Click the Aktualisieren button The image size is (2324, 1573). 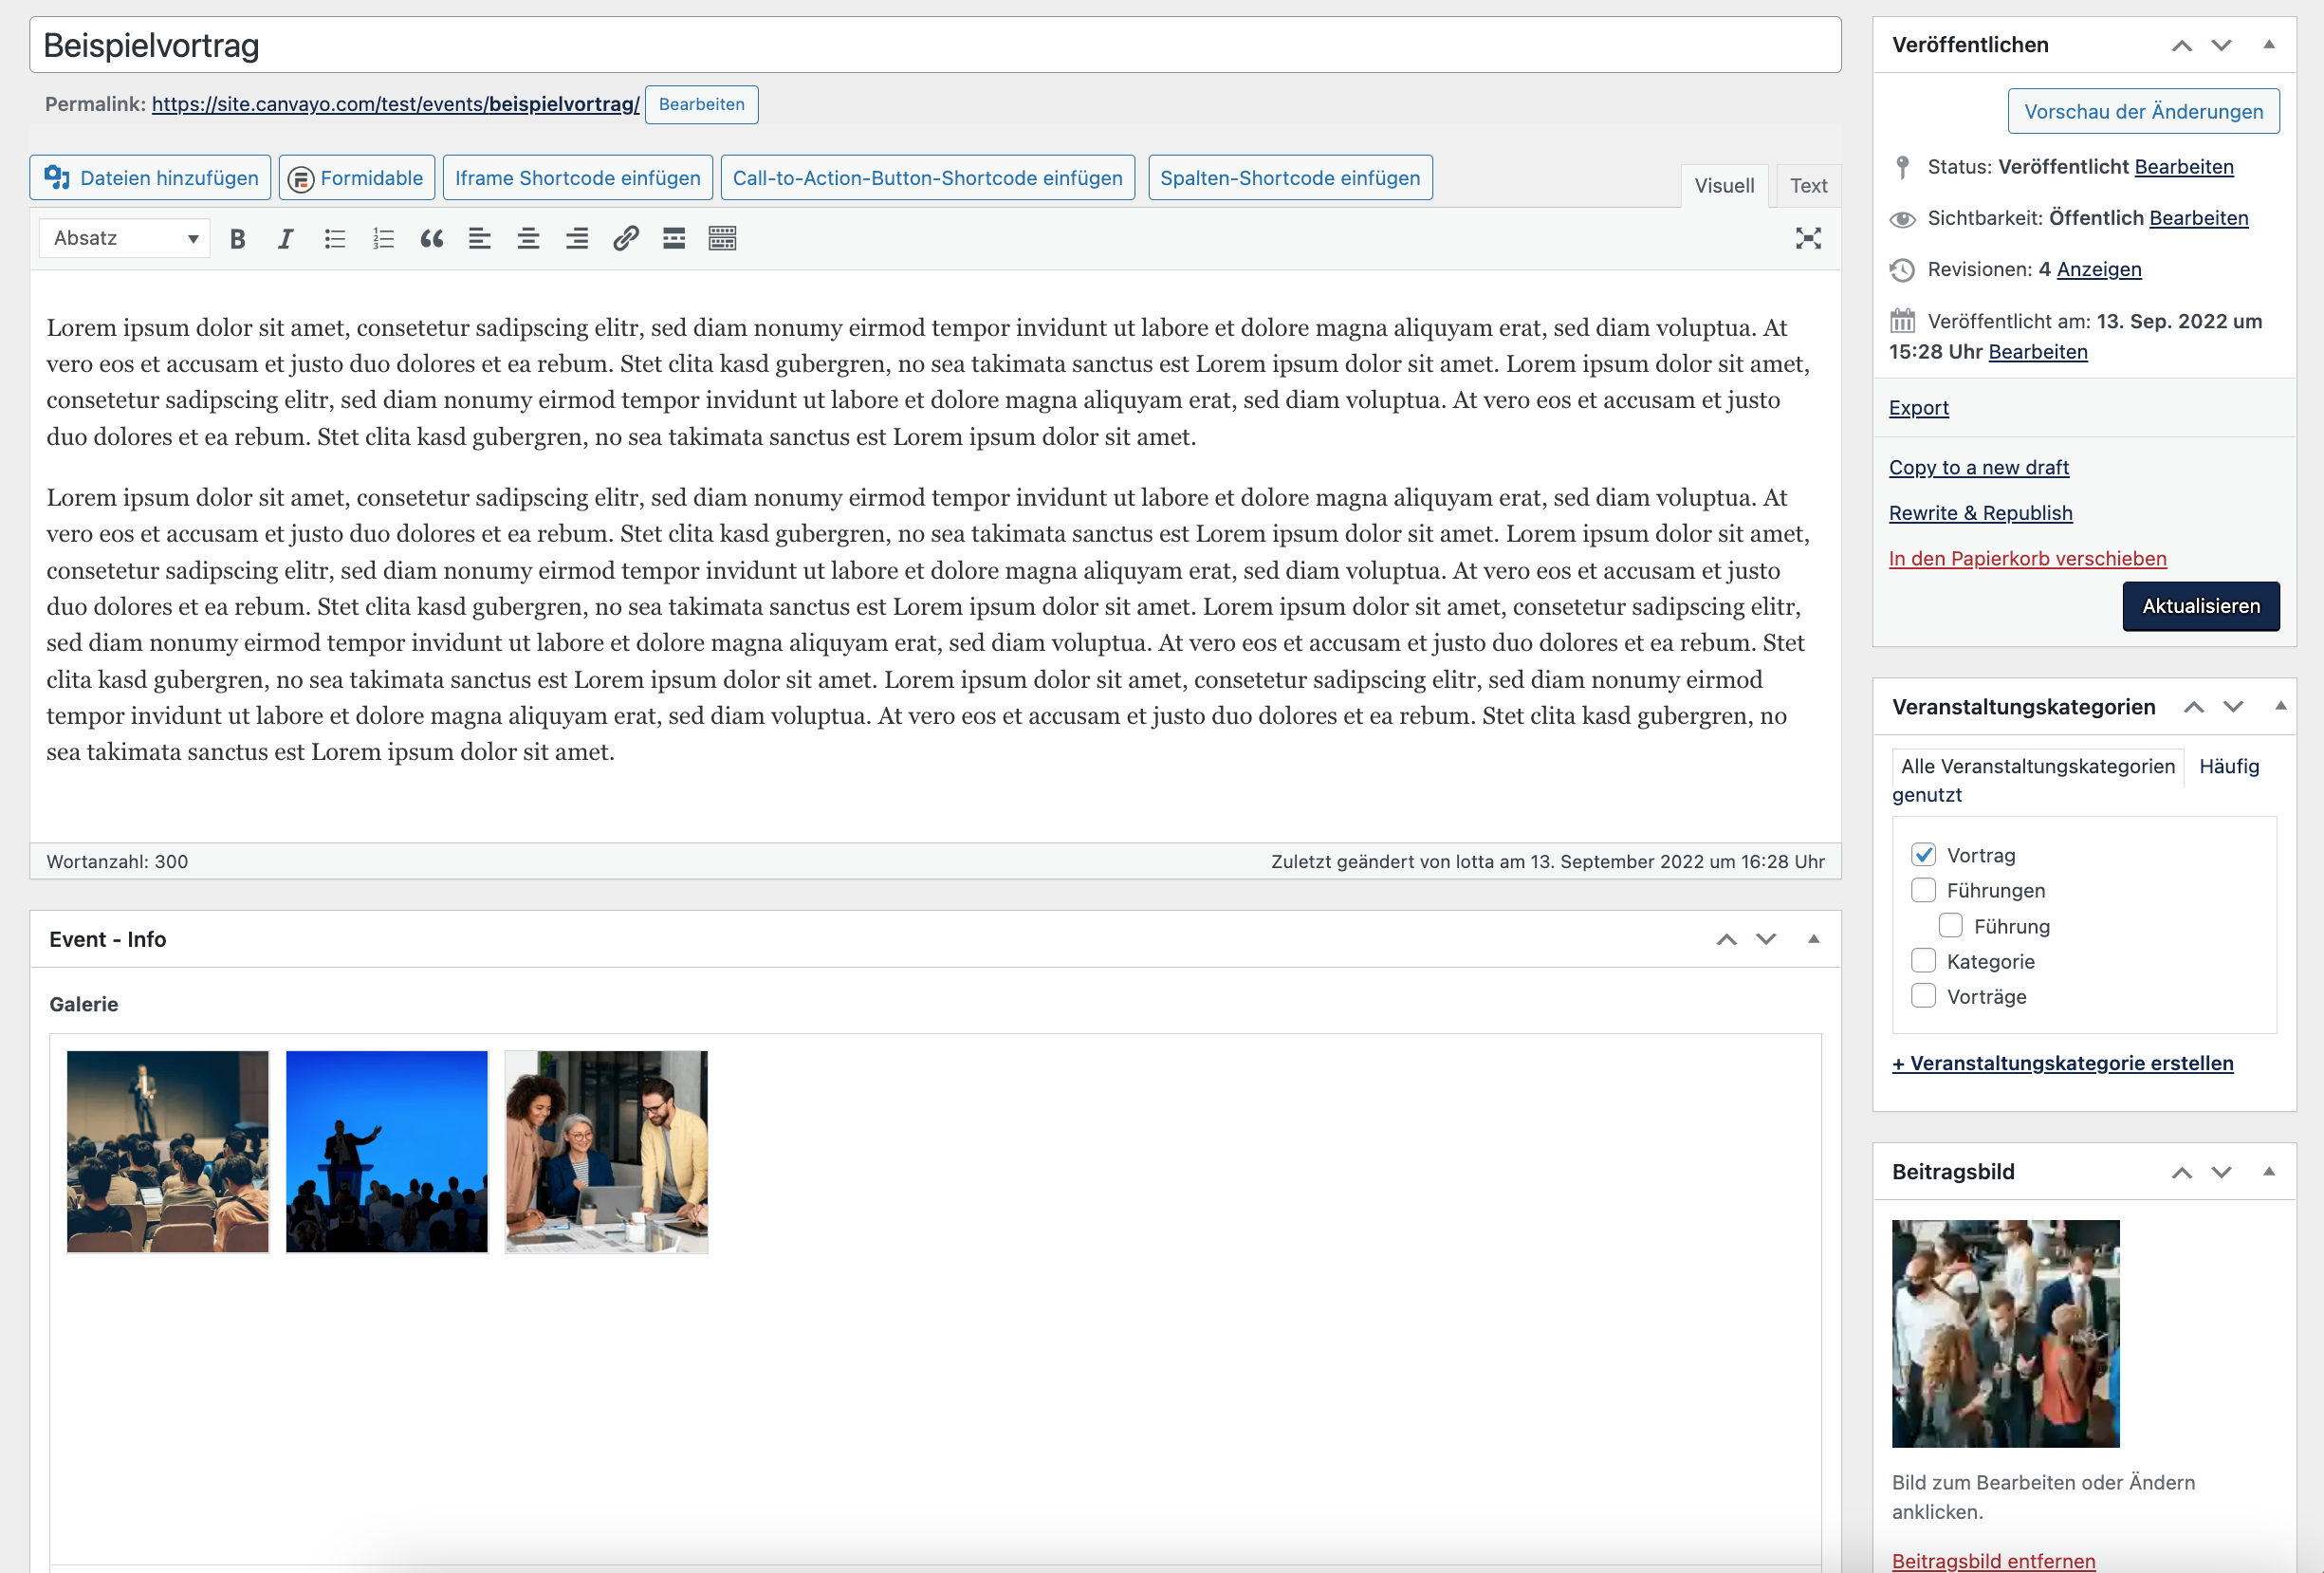pyautogui.click(x=2200, y=606)
